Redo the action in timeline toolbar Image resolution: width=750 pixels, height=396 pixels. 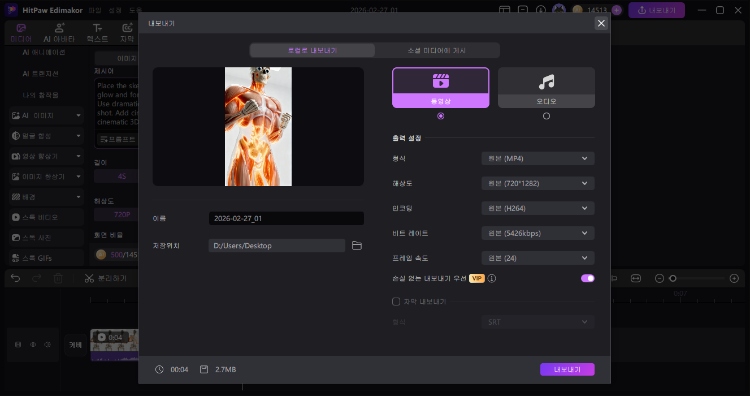(x=37, y=278)
